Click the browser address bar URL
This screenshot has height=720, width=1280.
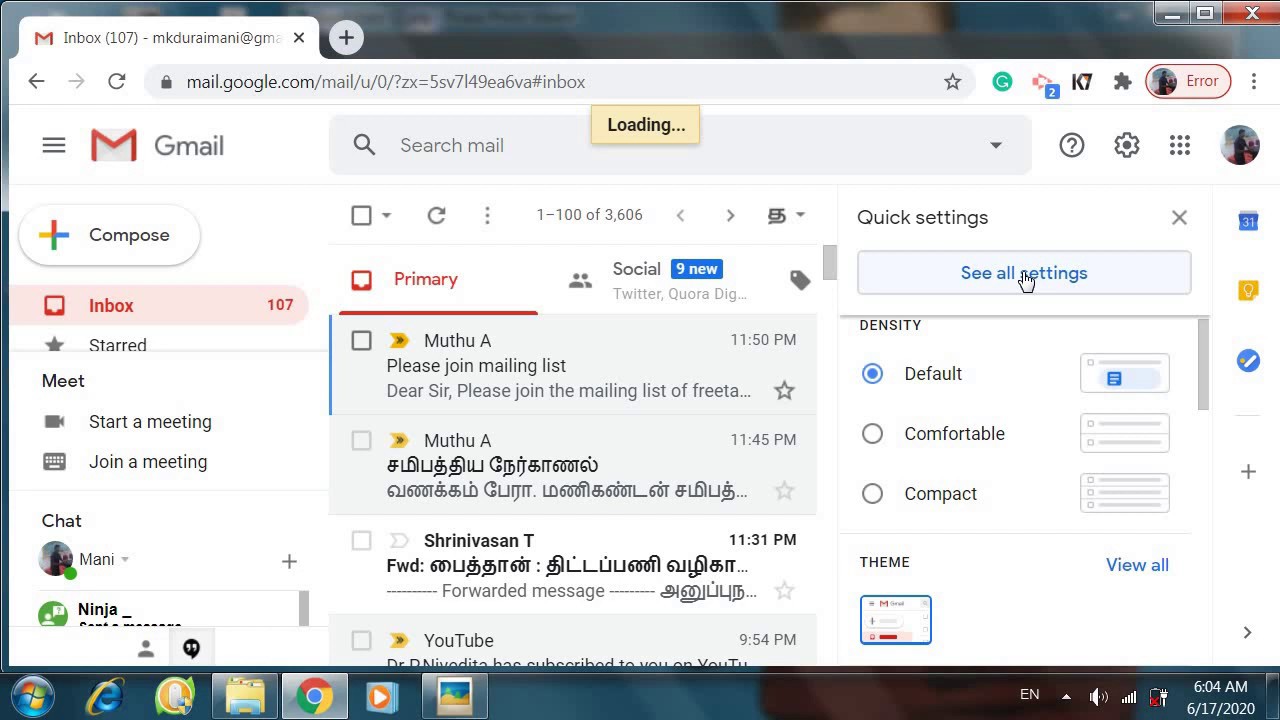[x=386, y=82]
